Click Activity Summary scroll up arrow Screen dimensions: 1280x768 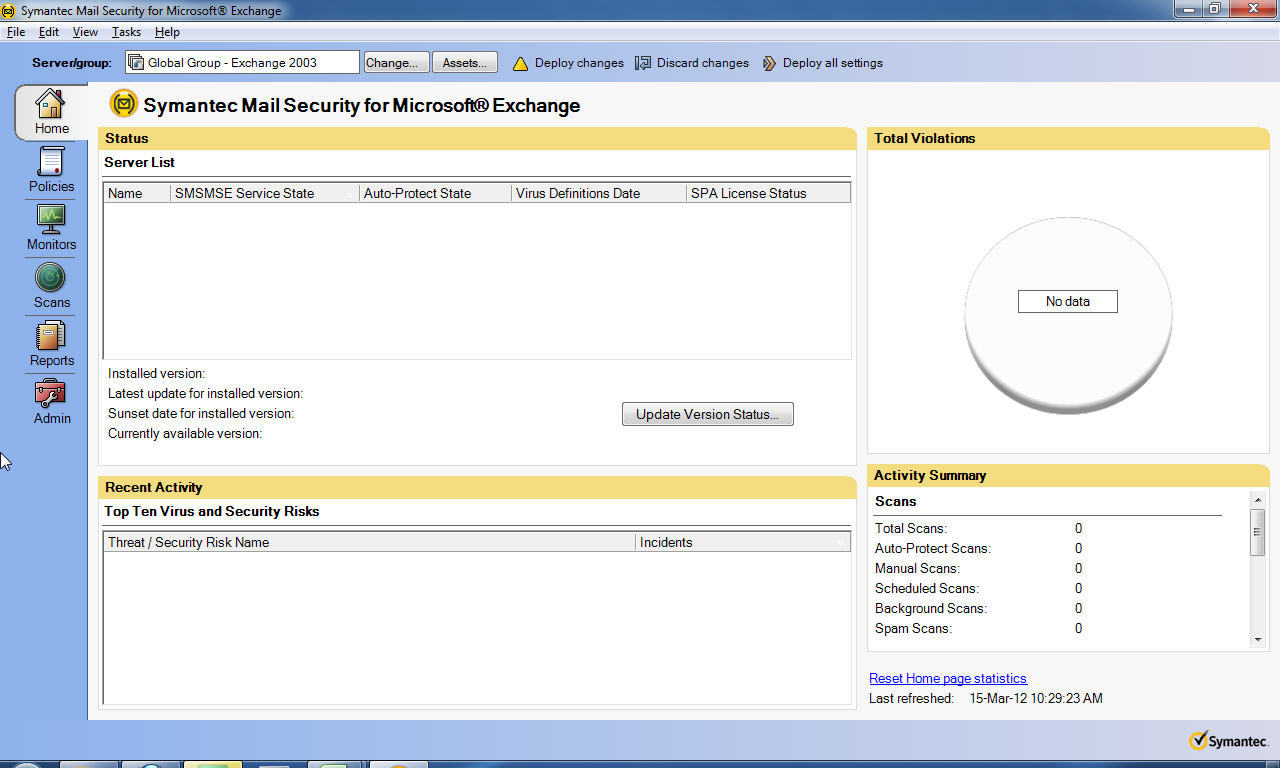1258,498
